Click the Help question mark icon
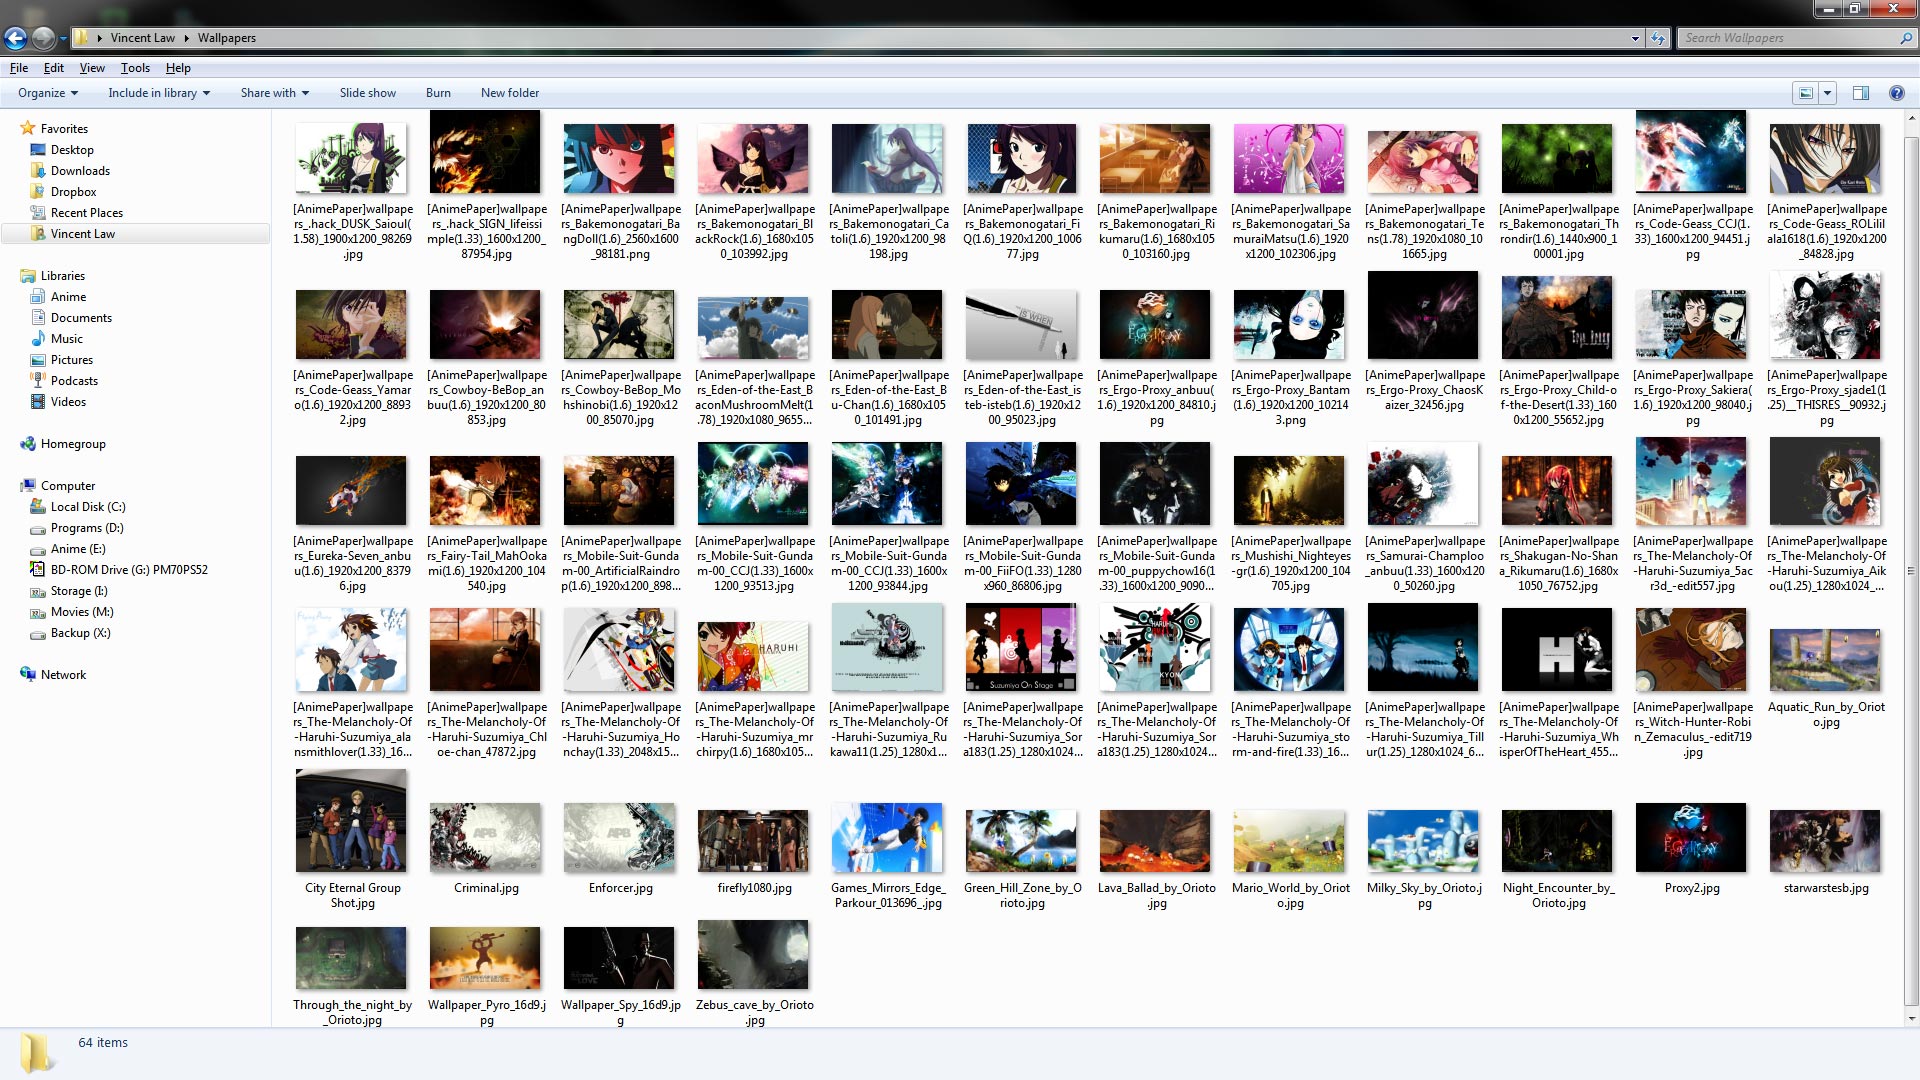 point(1896,93)
